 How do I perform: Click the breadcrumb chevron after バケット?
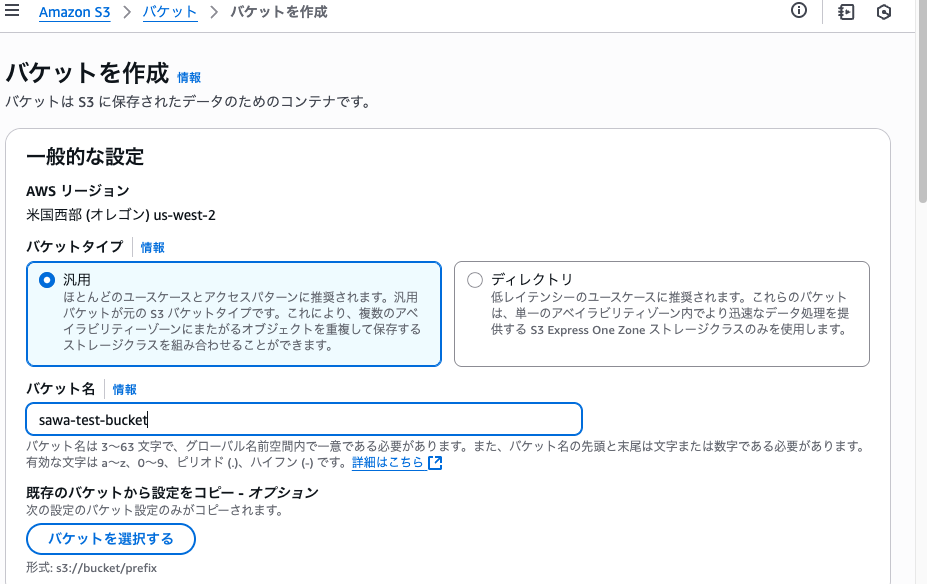click(214, 12)
